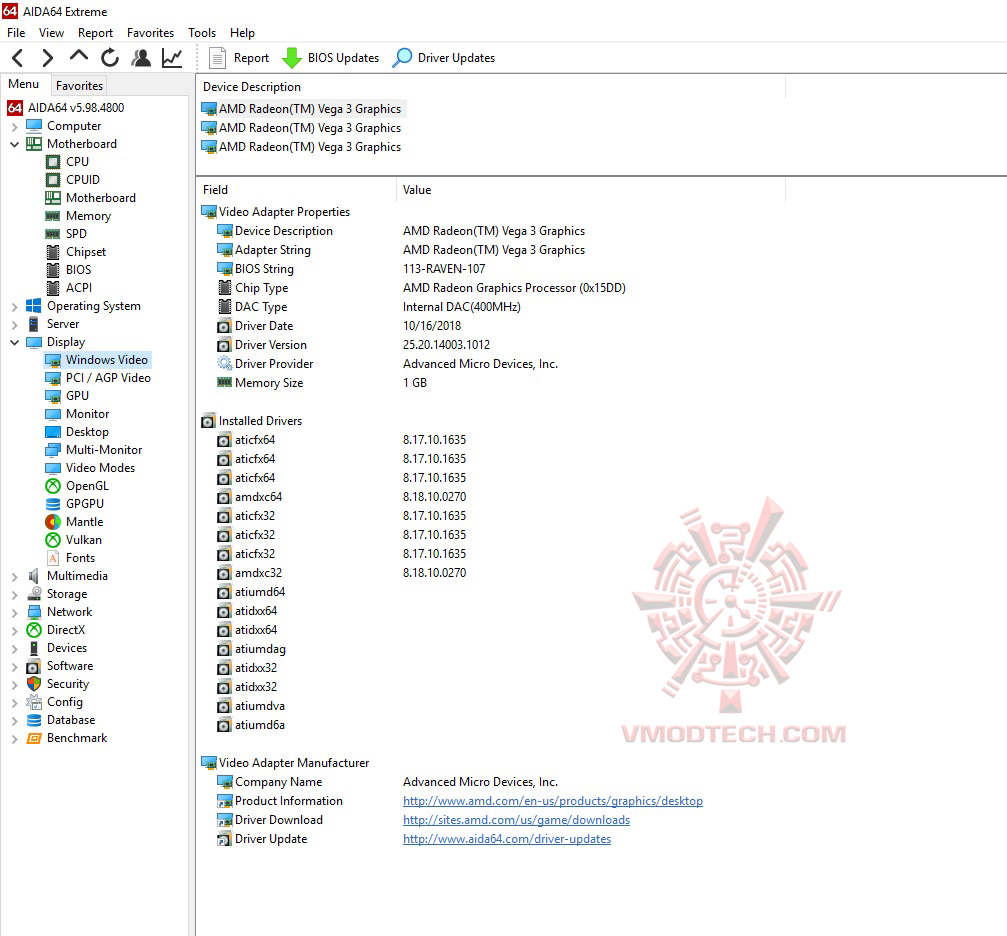Viewport: 1007px width, 936px height.
Task: Expand the Computer tree node
Action: pyautogui.click(x=15, y=127)
